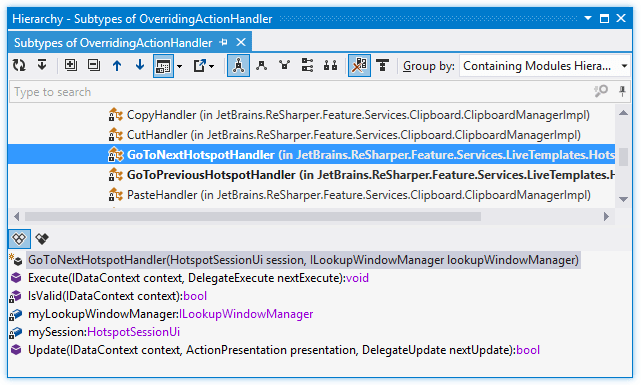Click the Collapse All icon in the toolbar
Viewport: 642px width, 385px height.
pos(94,65)
